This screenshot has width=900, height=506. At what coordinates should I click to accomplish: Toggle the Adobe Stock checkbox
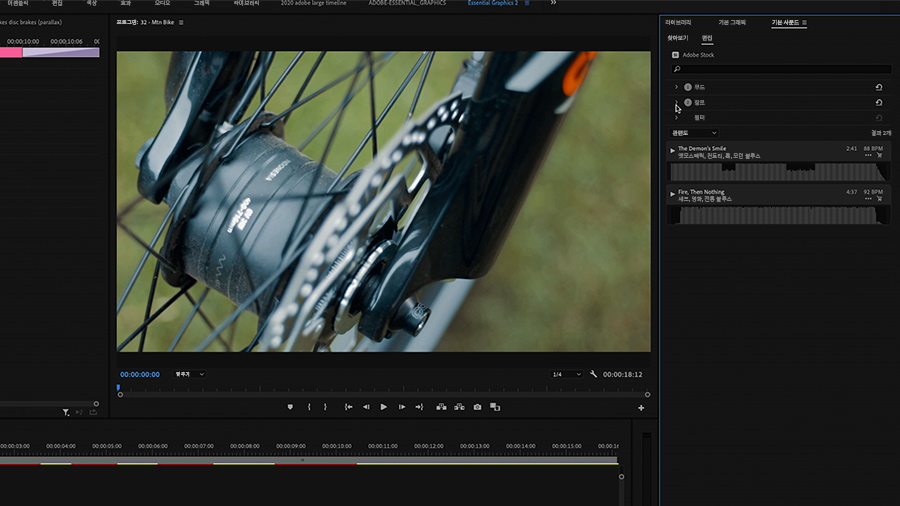(675, 55)
